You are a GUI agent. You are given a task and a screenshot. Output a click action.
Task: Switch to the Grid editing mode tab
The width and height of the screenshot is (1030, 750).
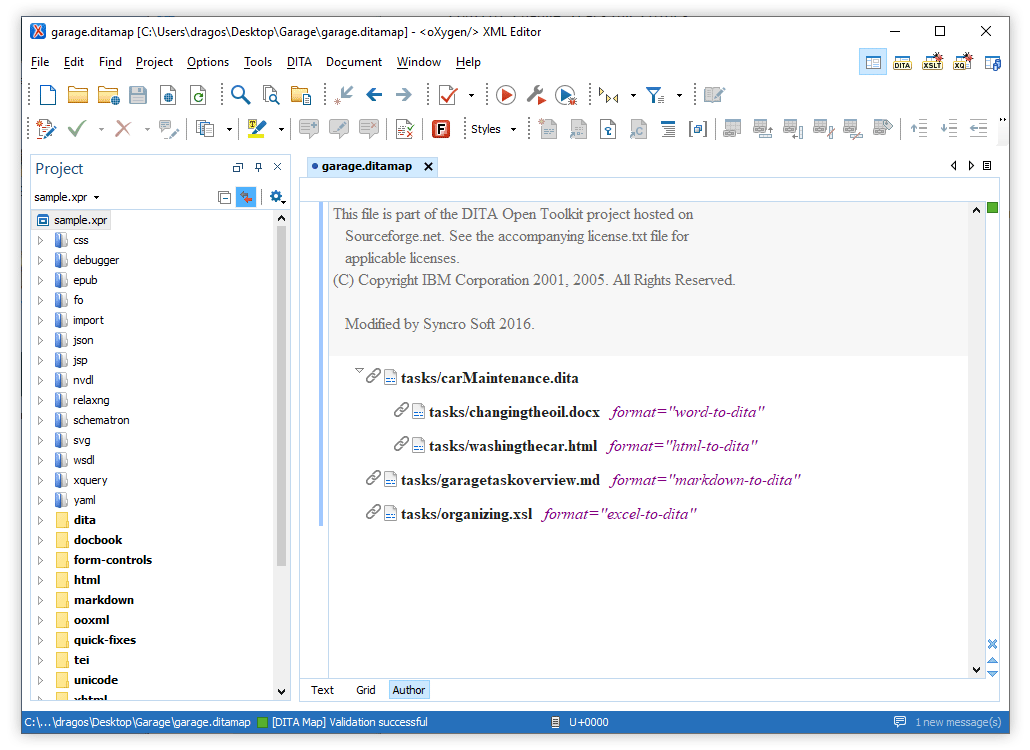click(366, 690)
